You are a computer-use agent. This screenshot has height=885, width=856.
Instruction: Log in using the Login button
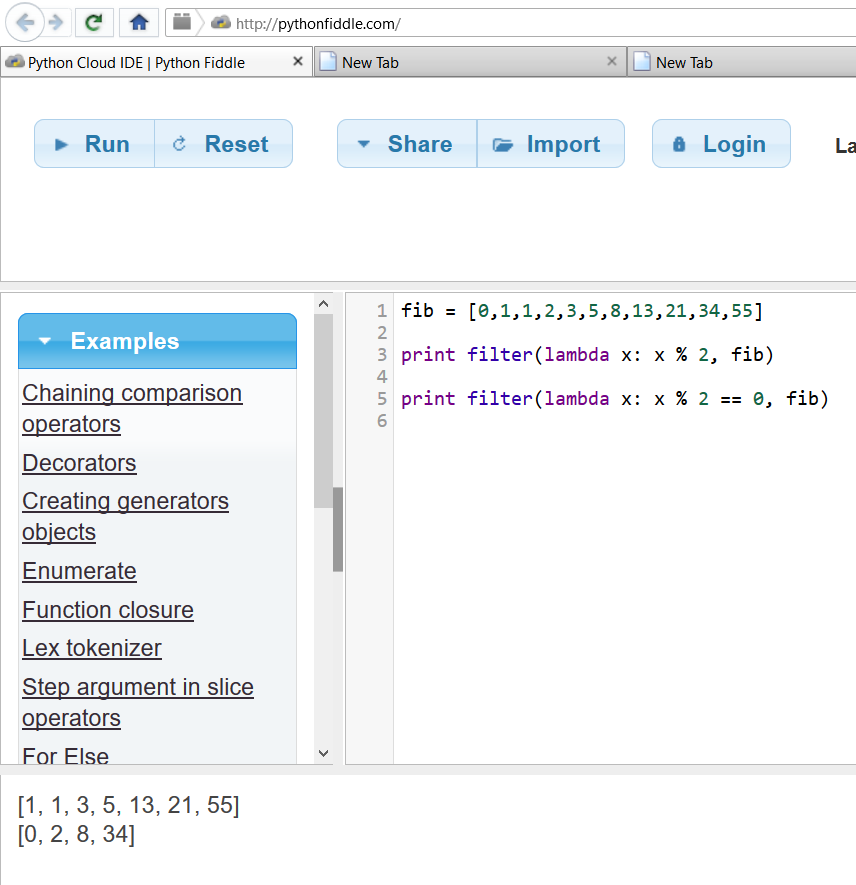721,143
